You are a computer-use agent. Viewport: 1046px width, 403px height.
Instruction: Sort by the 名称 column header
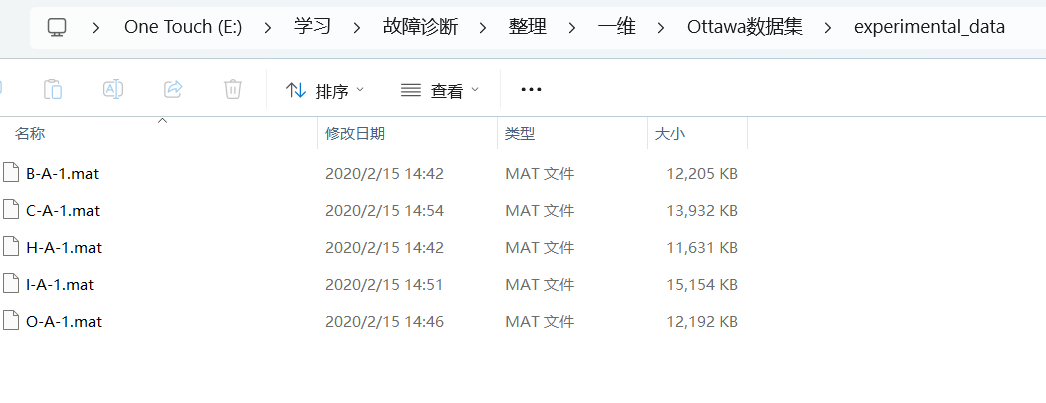(30, 133)
